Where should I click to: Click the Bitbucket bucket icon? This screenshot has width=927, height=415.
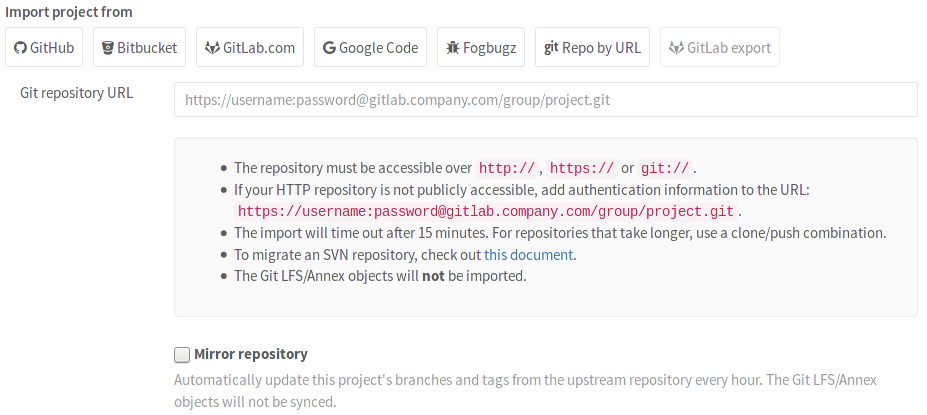[x=108, y=48]
